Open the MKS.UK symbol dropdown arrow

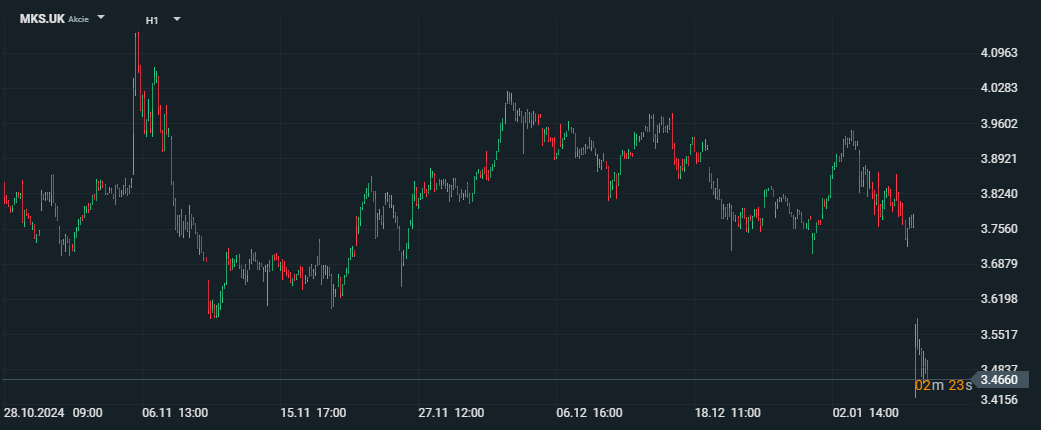101,18
